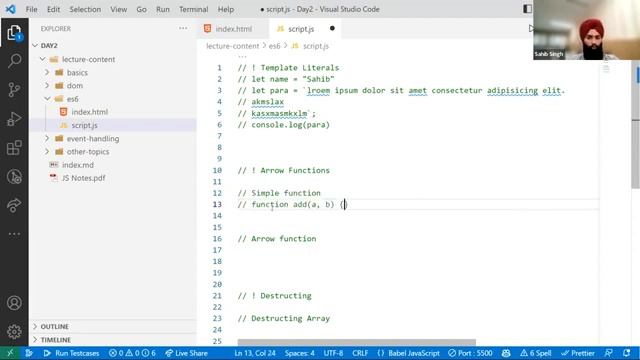640x360 pixels.
Task: Close script.js tab via unsaved dot
Action: point(332,28)
